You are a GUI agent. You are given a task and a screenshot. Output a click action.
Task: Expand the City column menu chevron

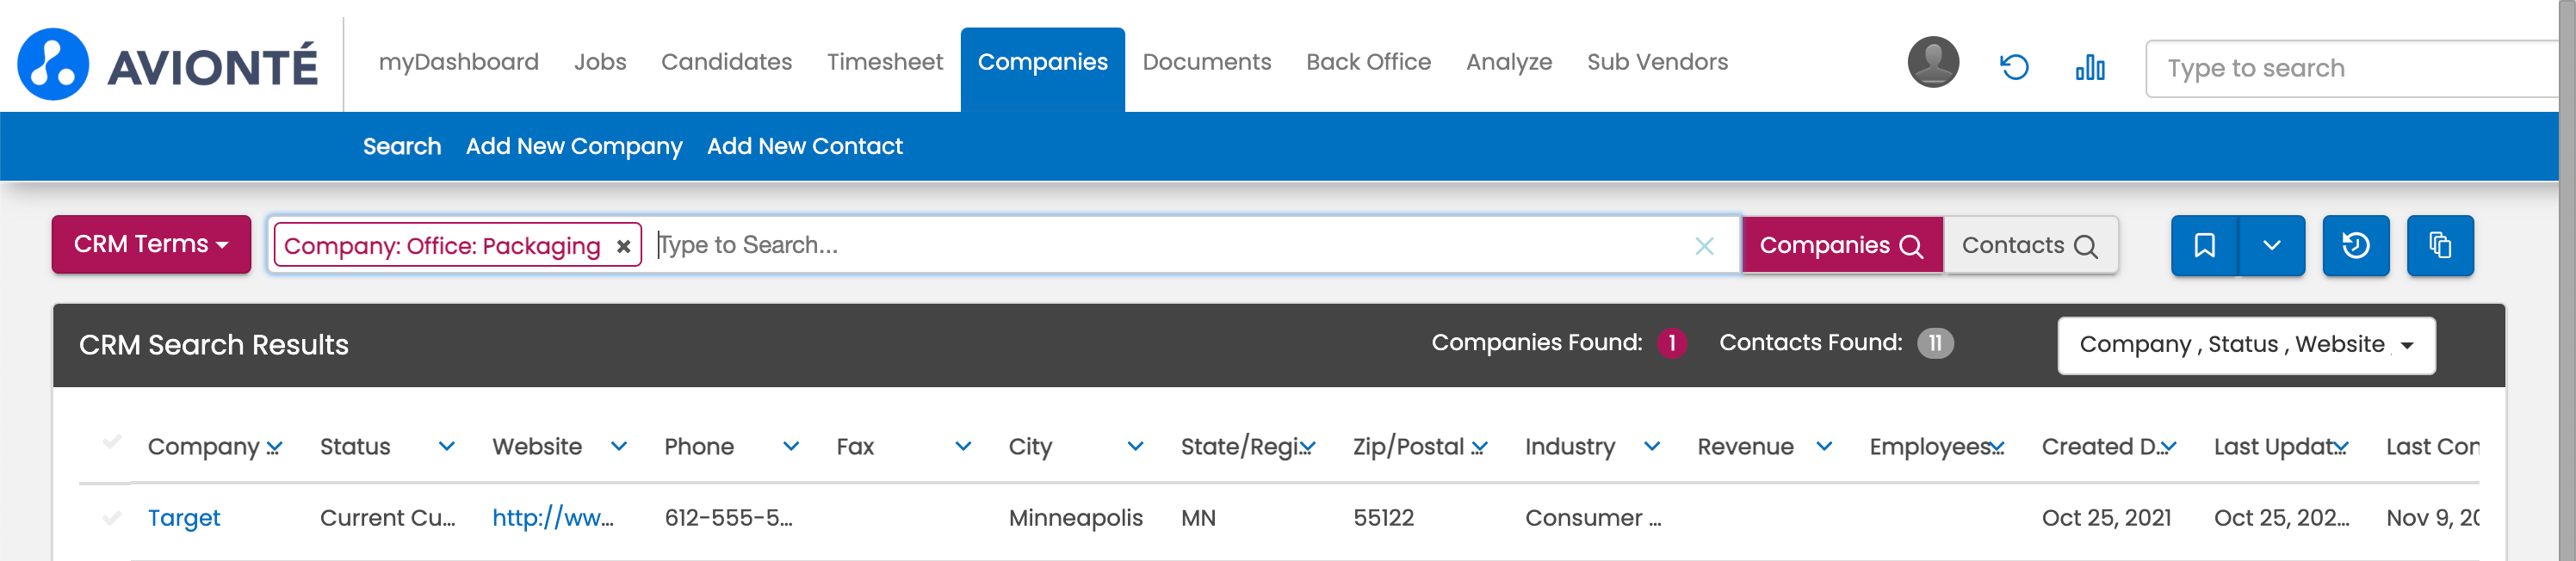pyautogui.click(x=1134, y=447)
